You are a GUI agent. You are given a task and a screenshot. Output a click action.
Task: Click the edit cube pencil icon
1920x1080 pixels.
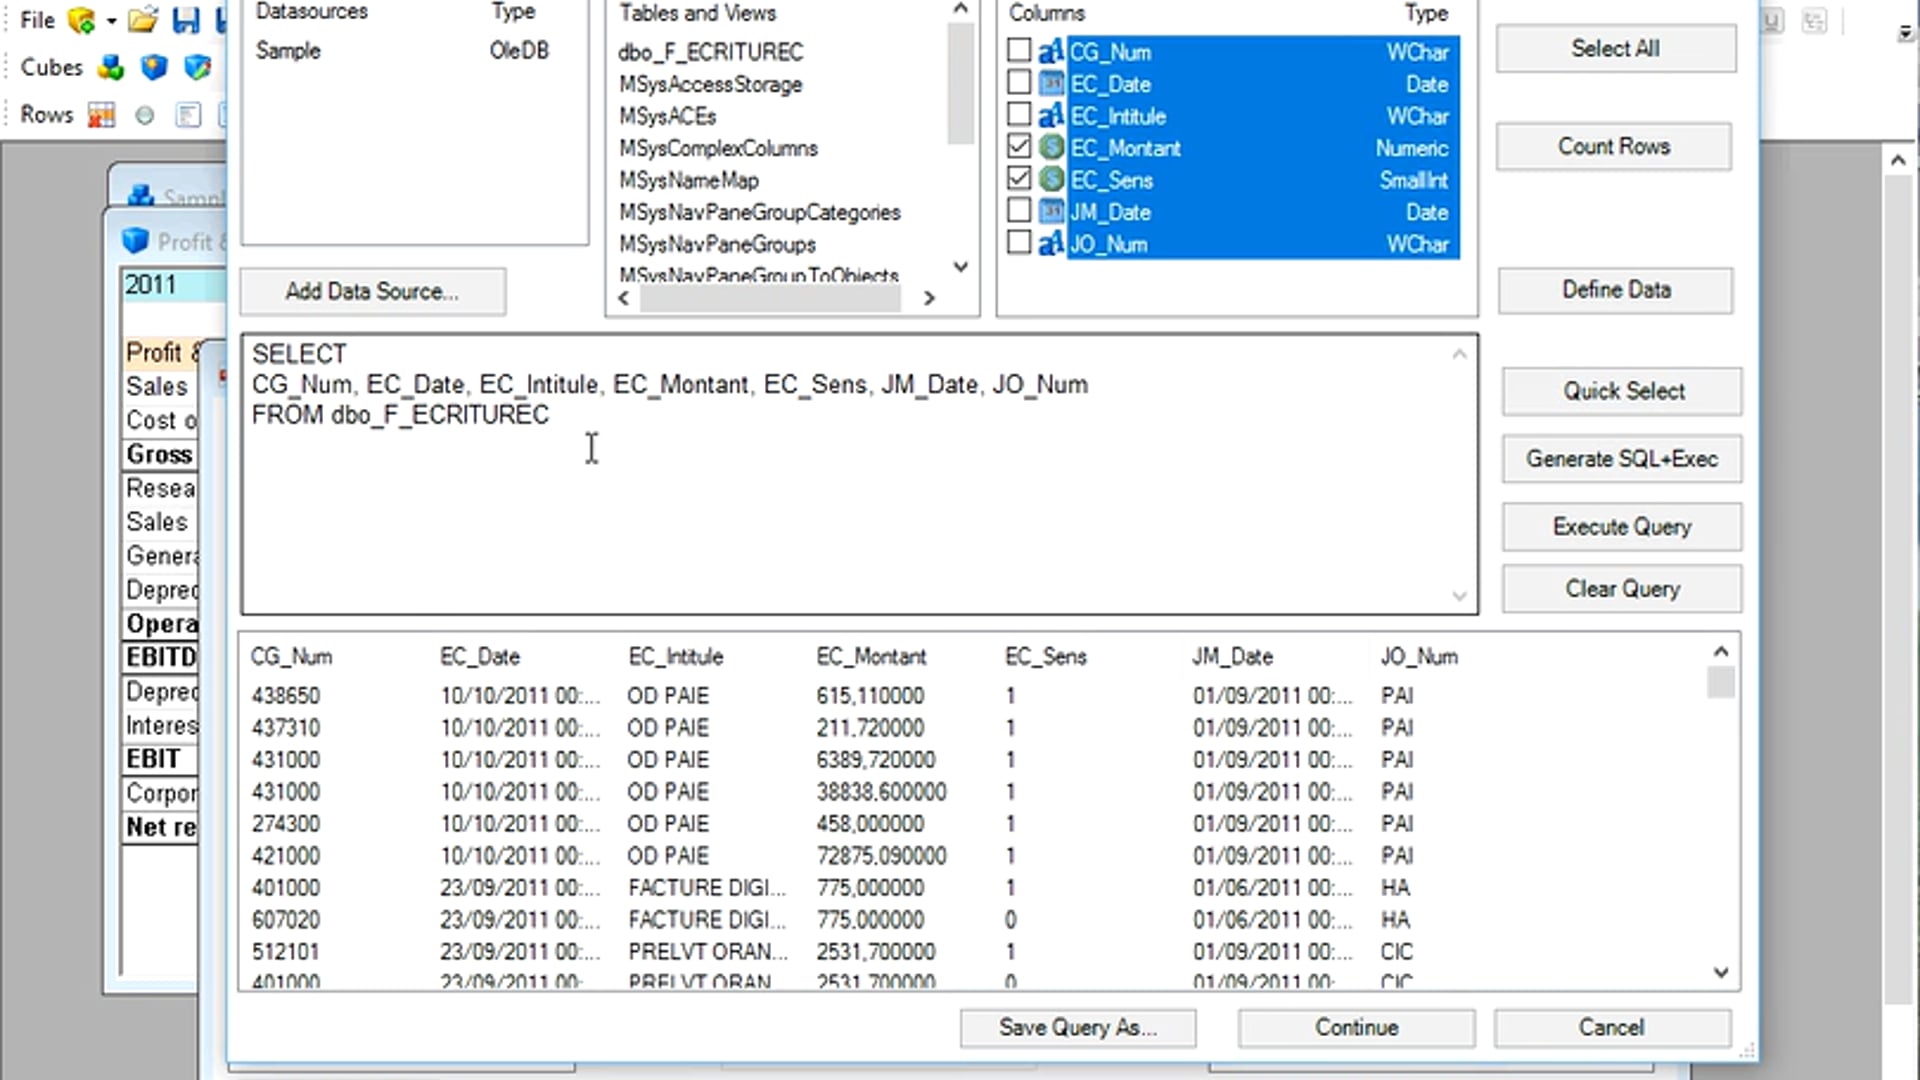[198, 67]
